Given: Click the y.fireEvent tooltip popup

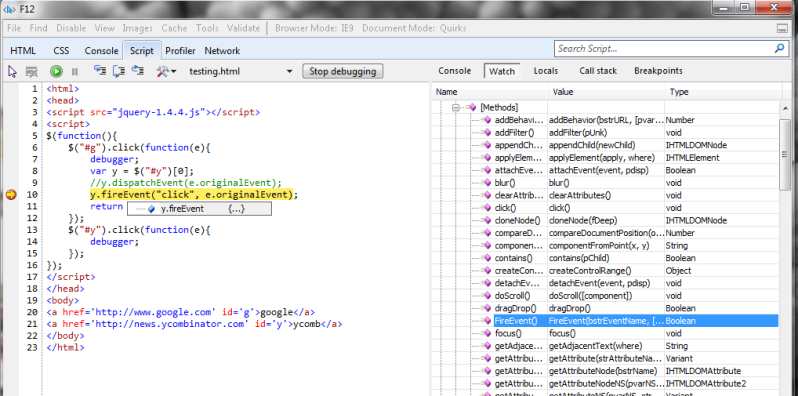Looking at the screenshot, I should (x=199, y=209).
